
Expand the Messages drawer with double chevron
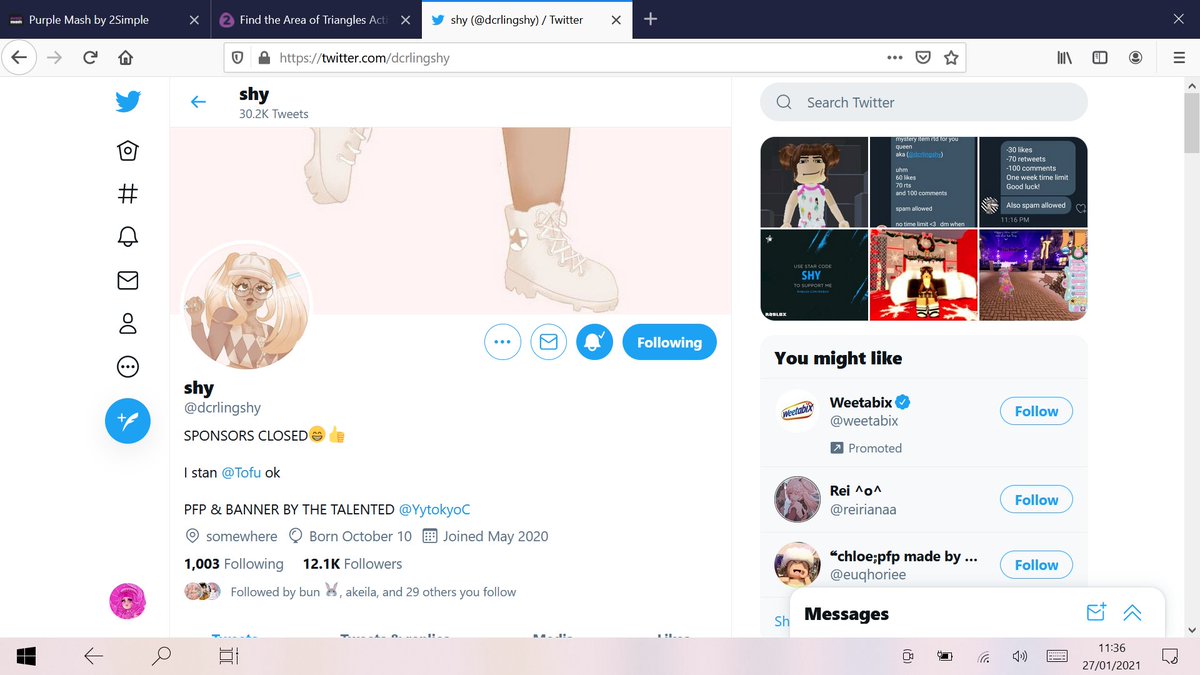pos(1132,613)
